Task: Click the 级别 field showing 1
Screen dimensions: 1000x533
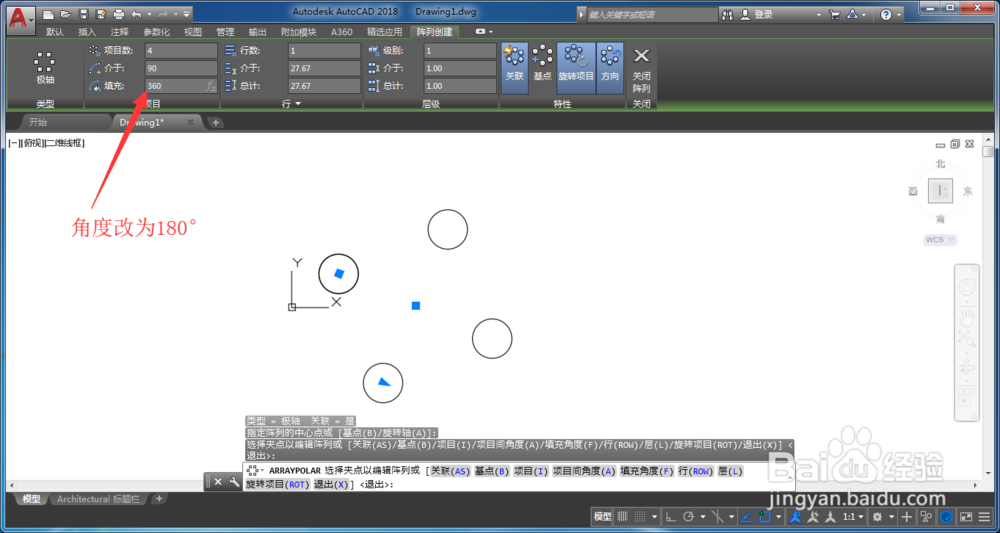Action: click(x=460, y=51)
